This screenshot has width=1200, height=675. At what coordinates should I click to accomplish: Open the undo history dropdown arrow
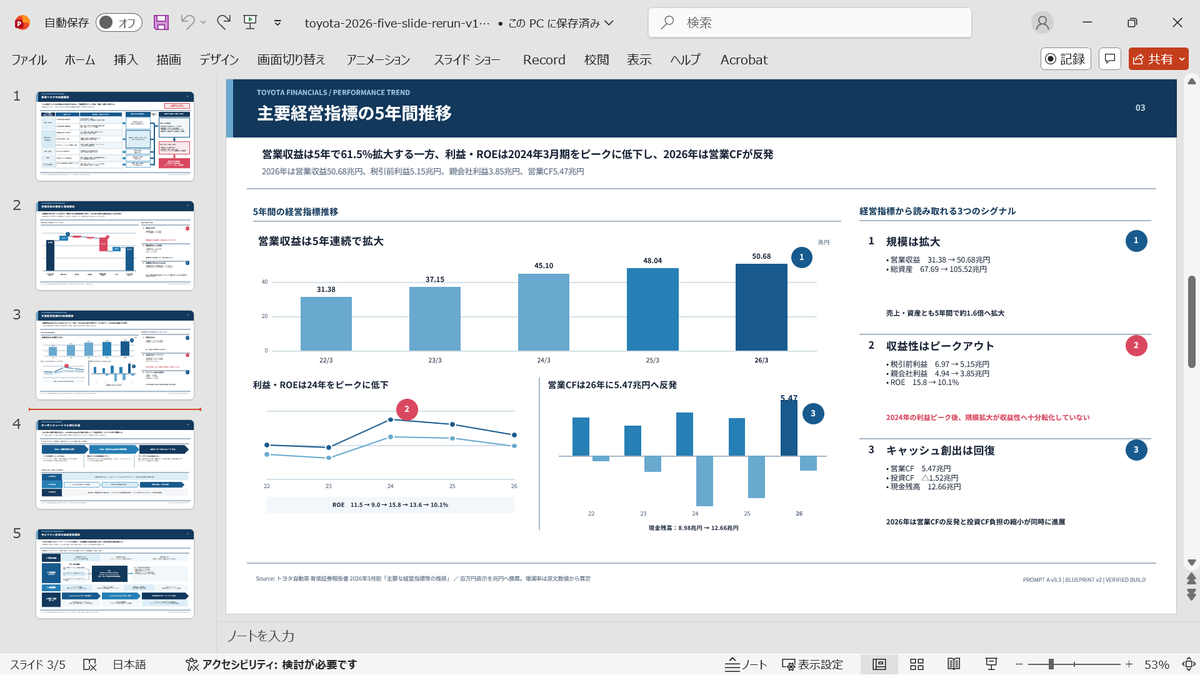203,22
